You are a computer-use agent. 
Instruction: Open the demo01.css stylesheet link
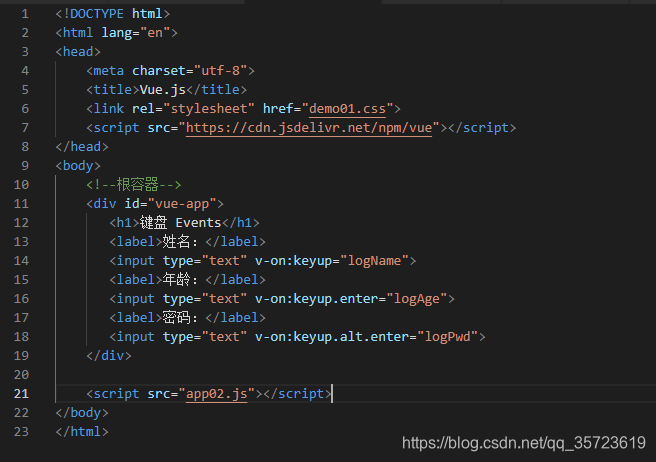[x=347, y=109]
